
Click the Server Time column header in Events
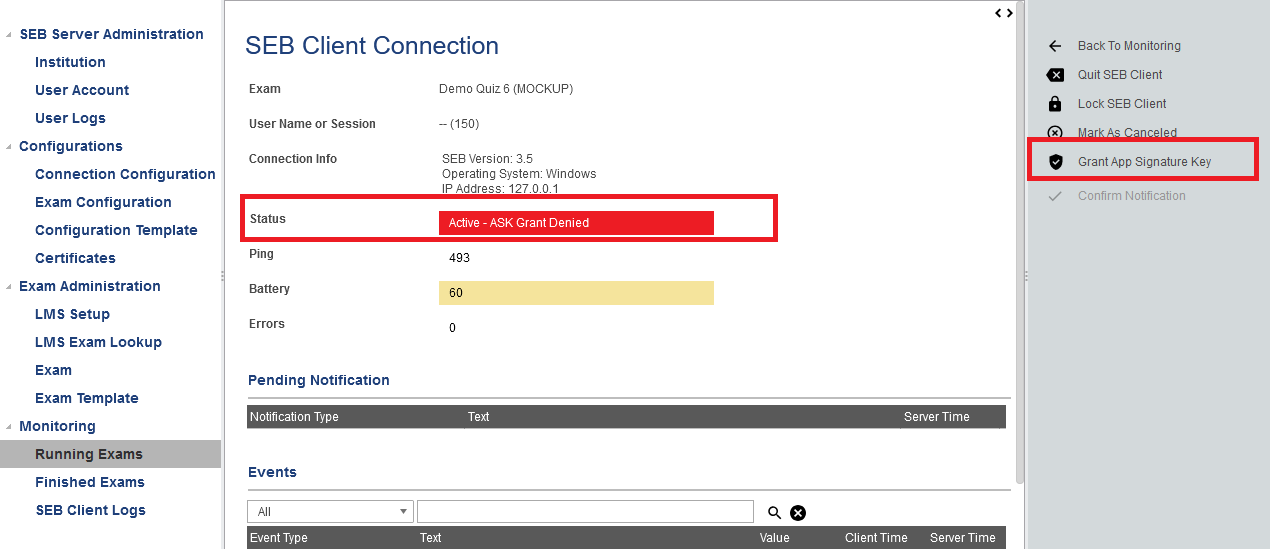[x=961, y=538]
